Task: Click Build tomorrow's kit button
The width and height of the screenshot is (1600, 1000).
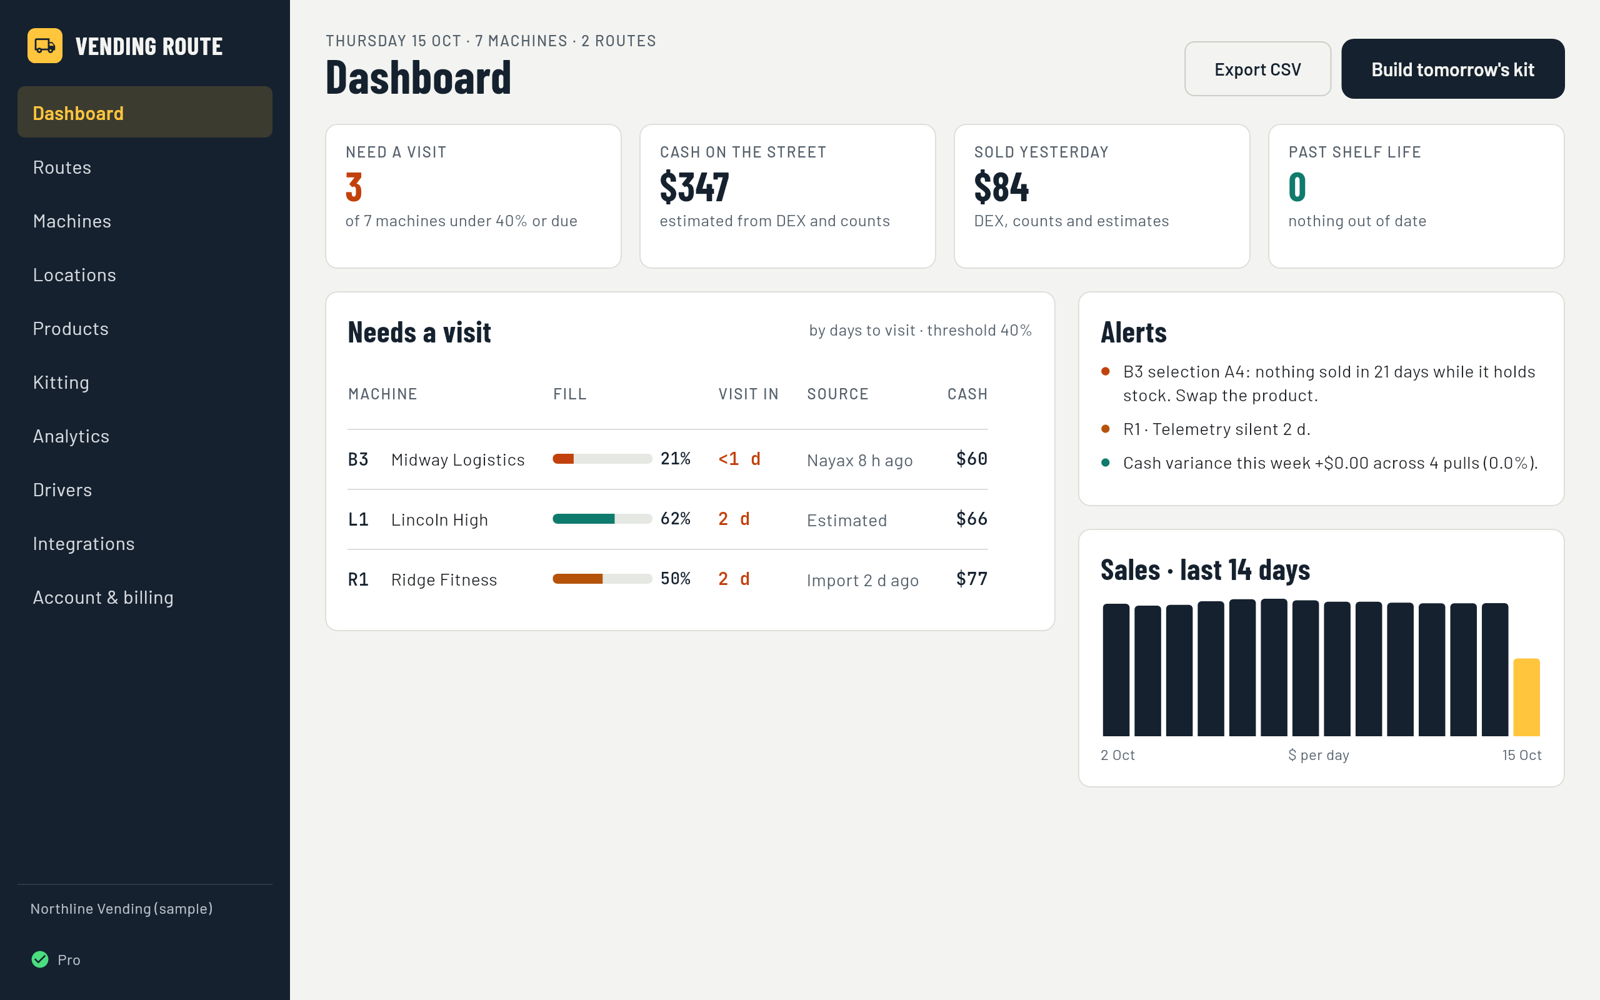Action: click(x=1453, y=69)
